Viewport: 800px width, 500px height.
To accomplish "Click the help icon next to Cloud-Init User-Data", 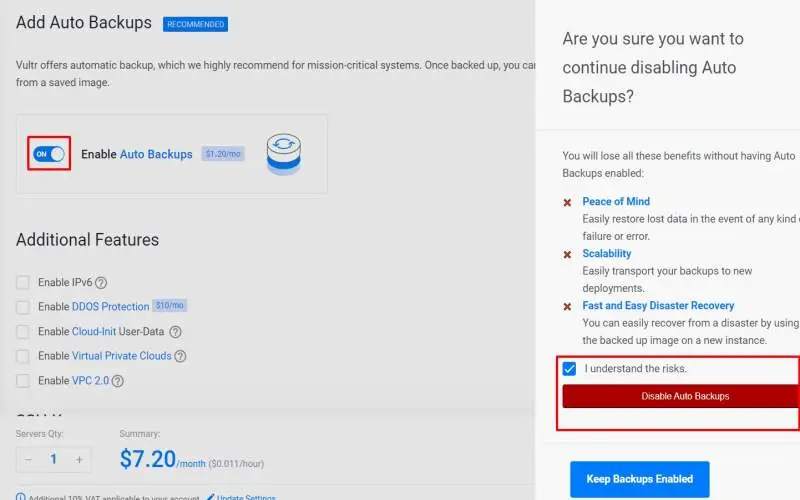I will 175,332.
